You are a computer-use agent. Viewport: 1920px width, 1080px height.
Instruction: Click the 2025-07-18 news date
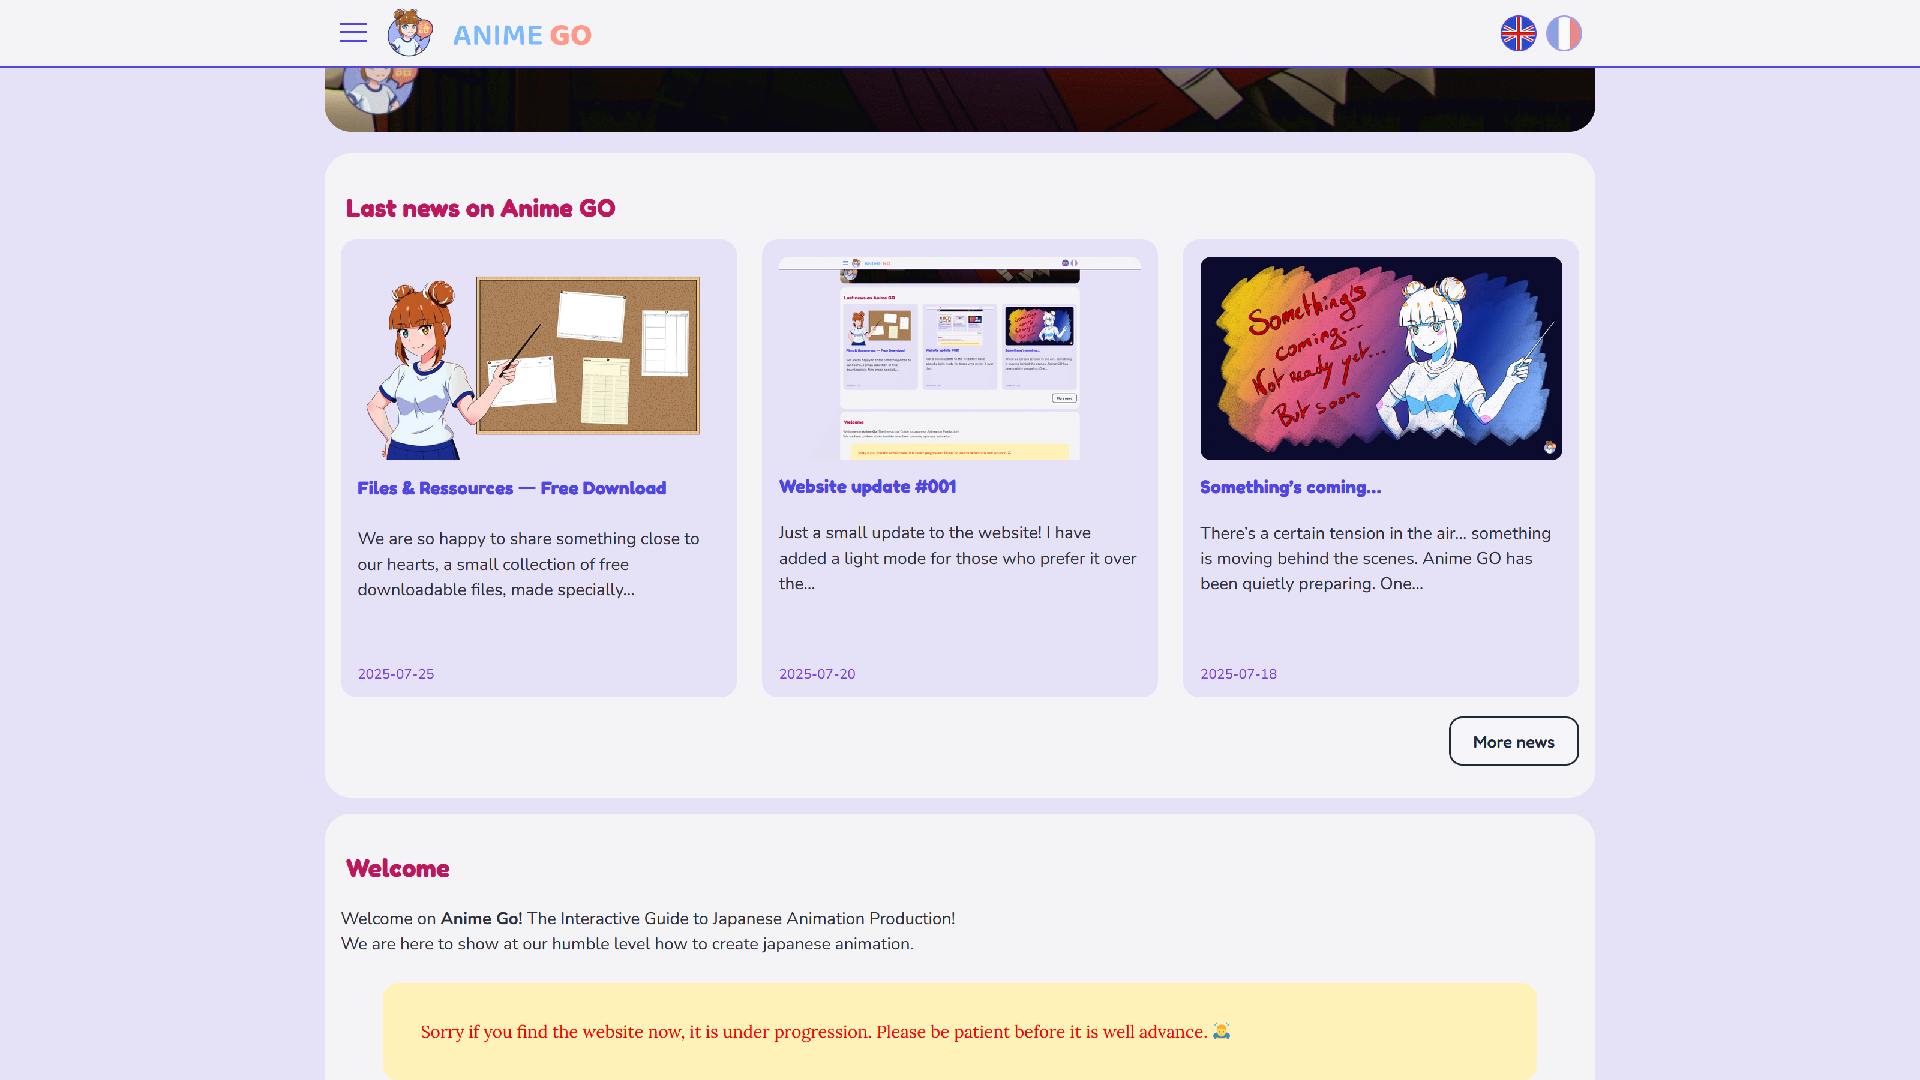coord(1238,674)
